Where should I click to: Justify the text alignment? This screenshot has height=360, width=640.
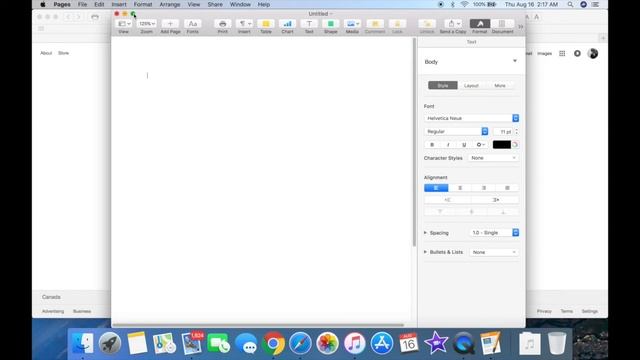[x=507, y=188]
